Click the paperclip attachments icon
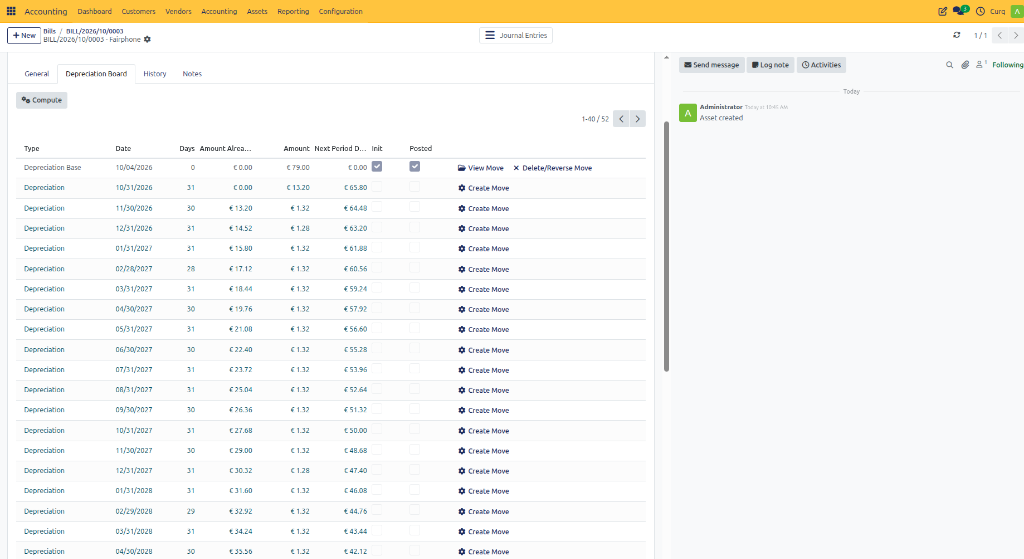 965,65
